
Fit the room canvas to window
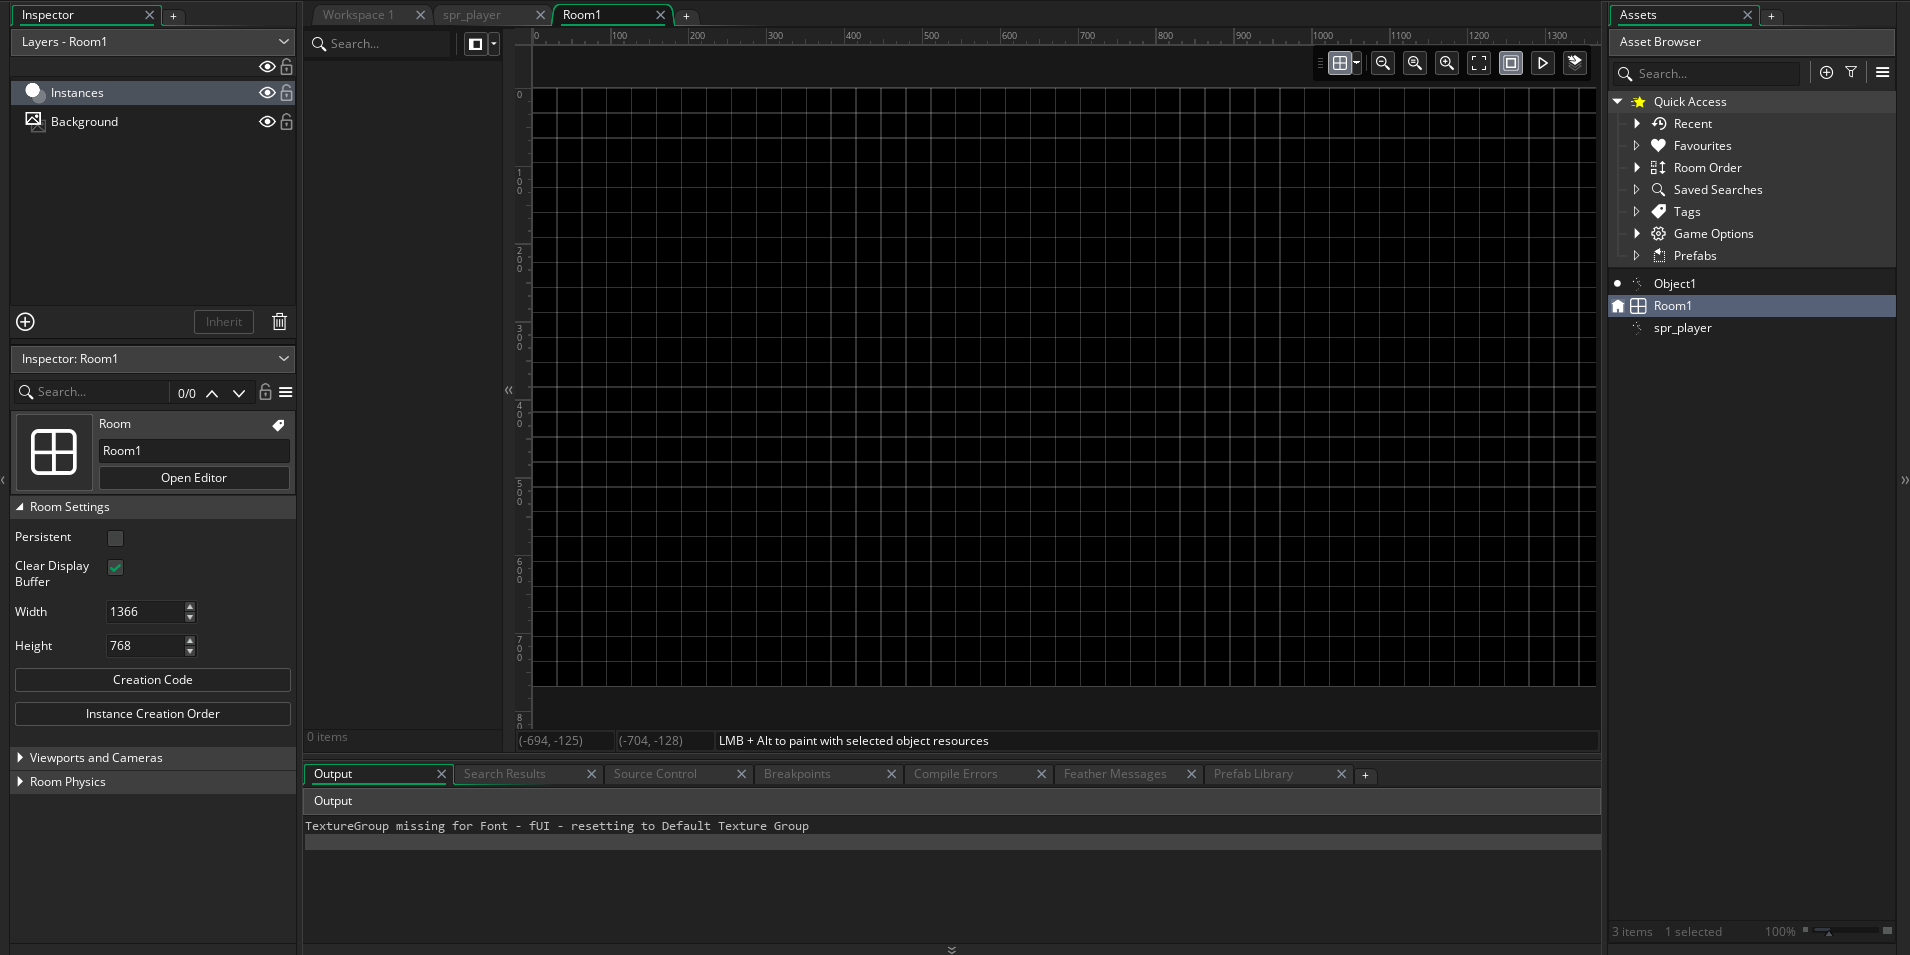click(1479, 63)
